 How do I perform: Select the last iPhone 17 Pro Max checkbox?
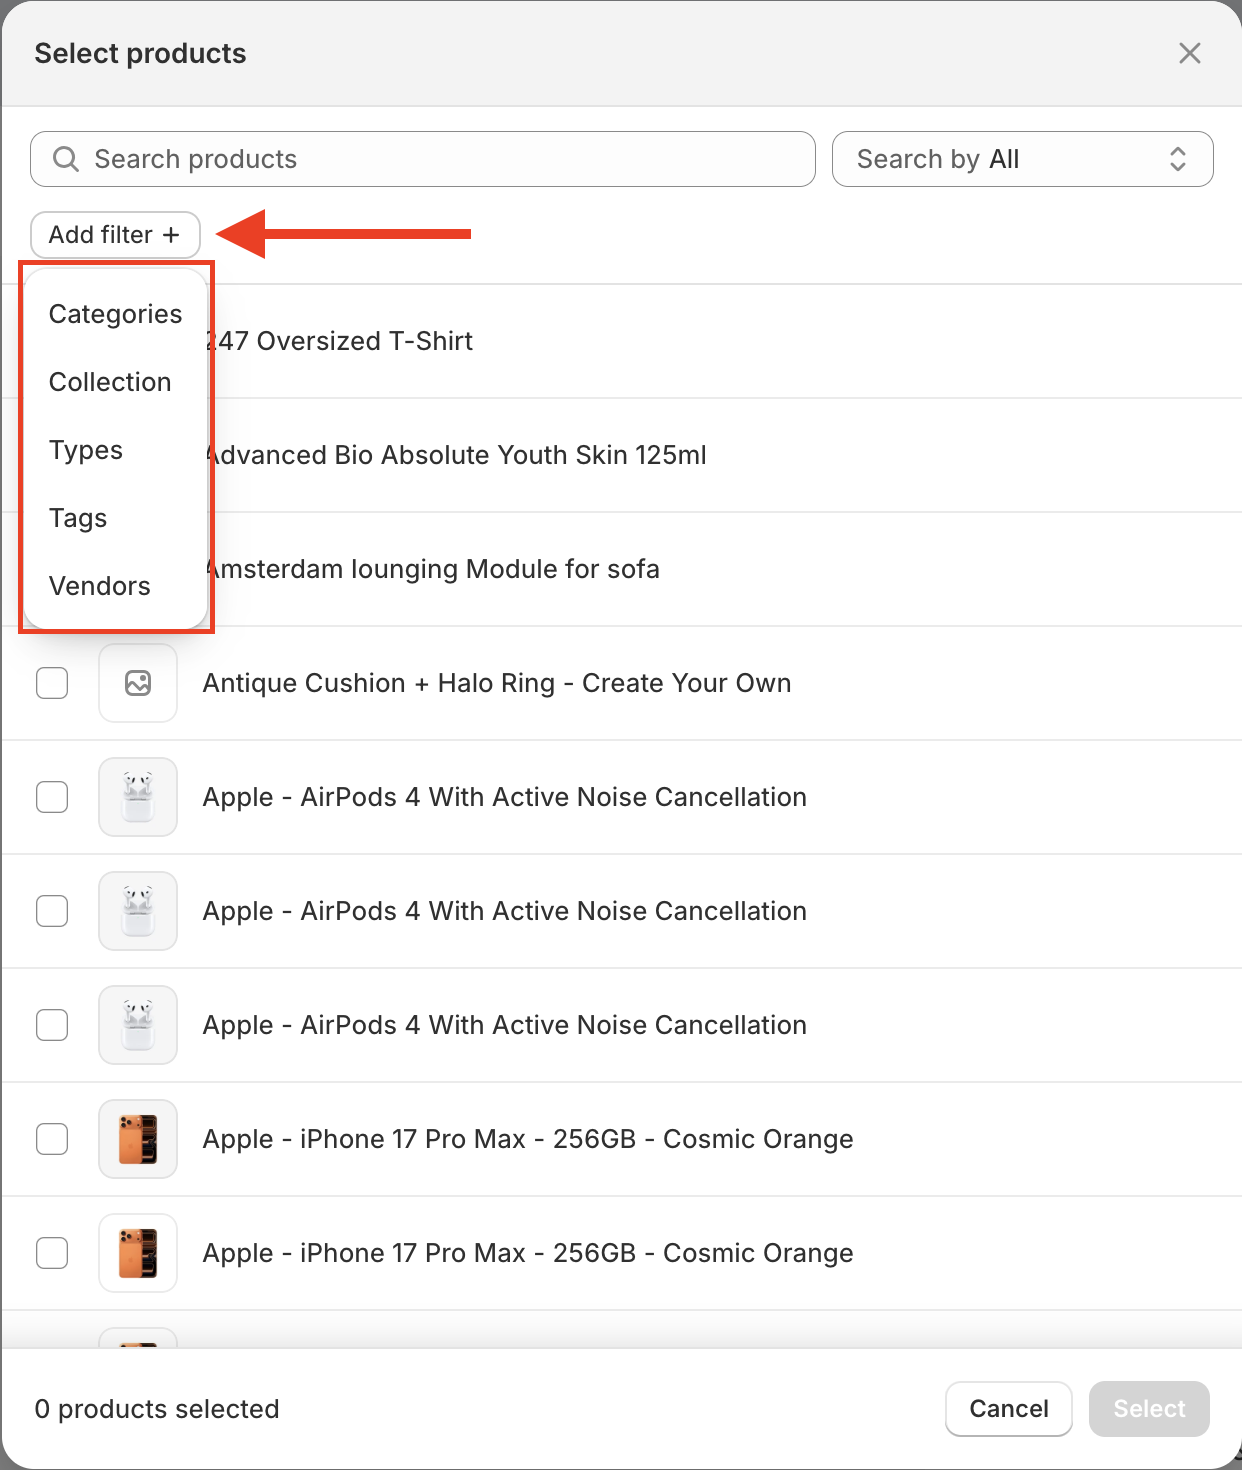coord(52,1253)
